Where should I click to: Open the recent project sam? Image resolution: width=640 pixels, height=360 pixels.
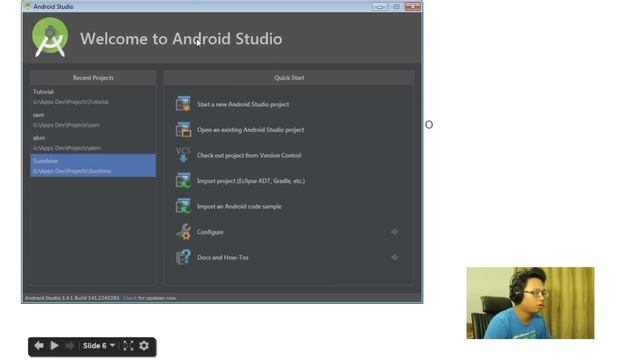click(93, 120)
